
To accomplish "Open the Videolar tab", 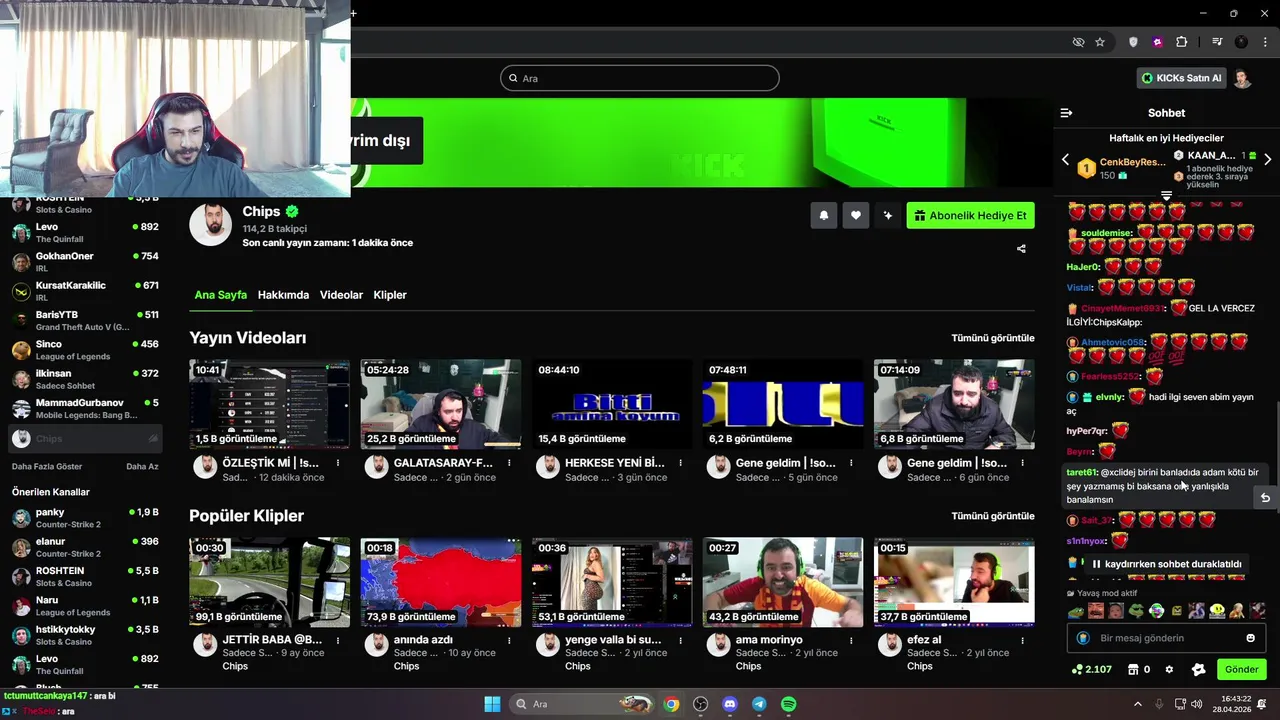I will coord(341,295).
